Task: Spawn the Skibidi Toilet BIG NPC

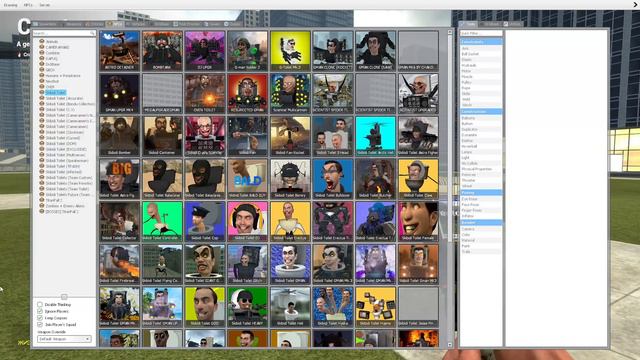Action: click(x=120, y=179)
